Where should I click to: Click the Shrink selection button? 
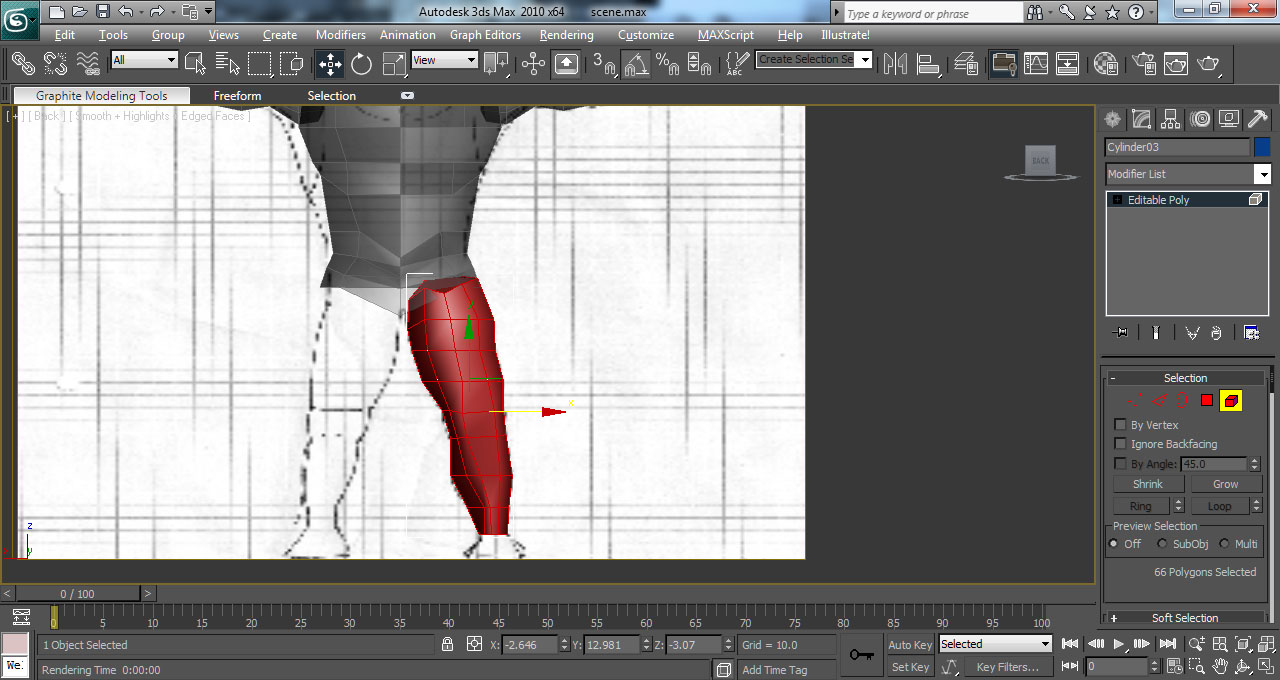pos(1148,484)
